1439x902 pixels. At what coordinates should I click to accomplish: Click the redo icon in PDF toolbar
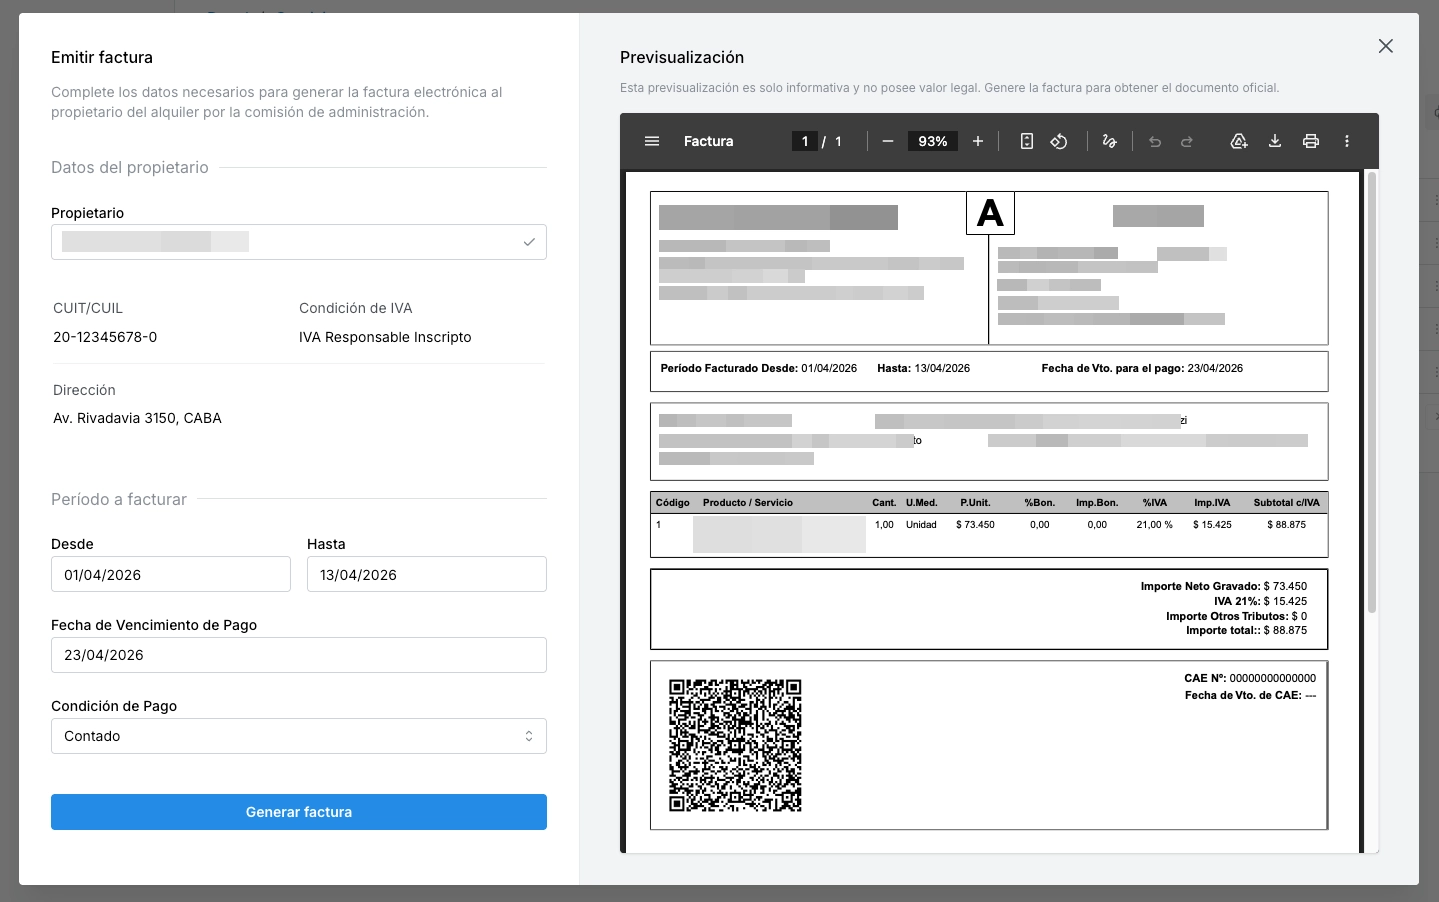[1187, 141]
